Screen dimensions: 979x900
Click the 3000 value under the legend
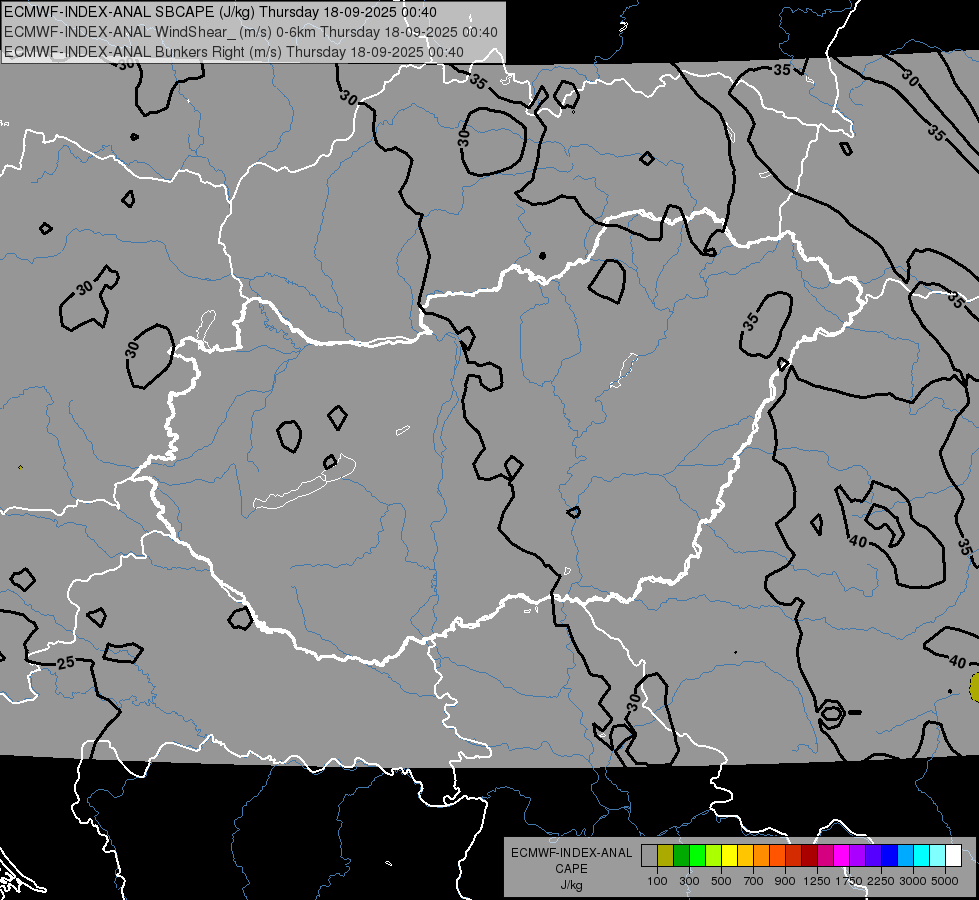tap(913, 881)
